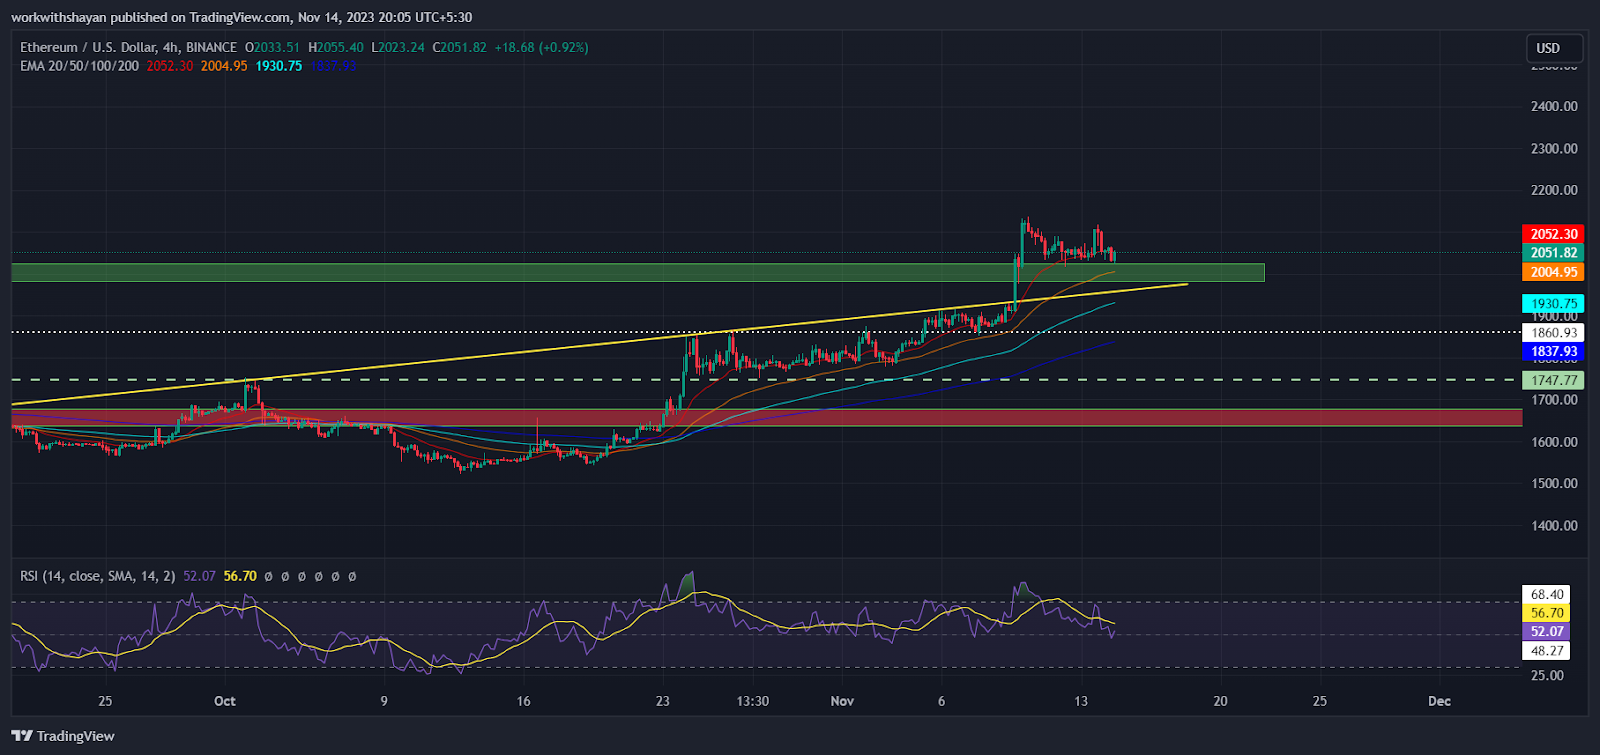Viewport: 1600px width, 755px height.
Task: Click the 1747.77 dashed line price label
Action: (1553, 380)
